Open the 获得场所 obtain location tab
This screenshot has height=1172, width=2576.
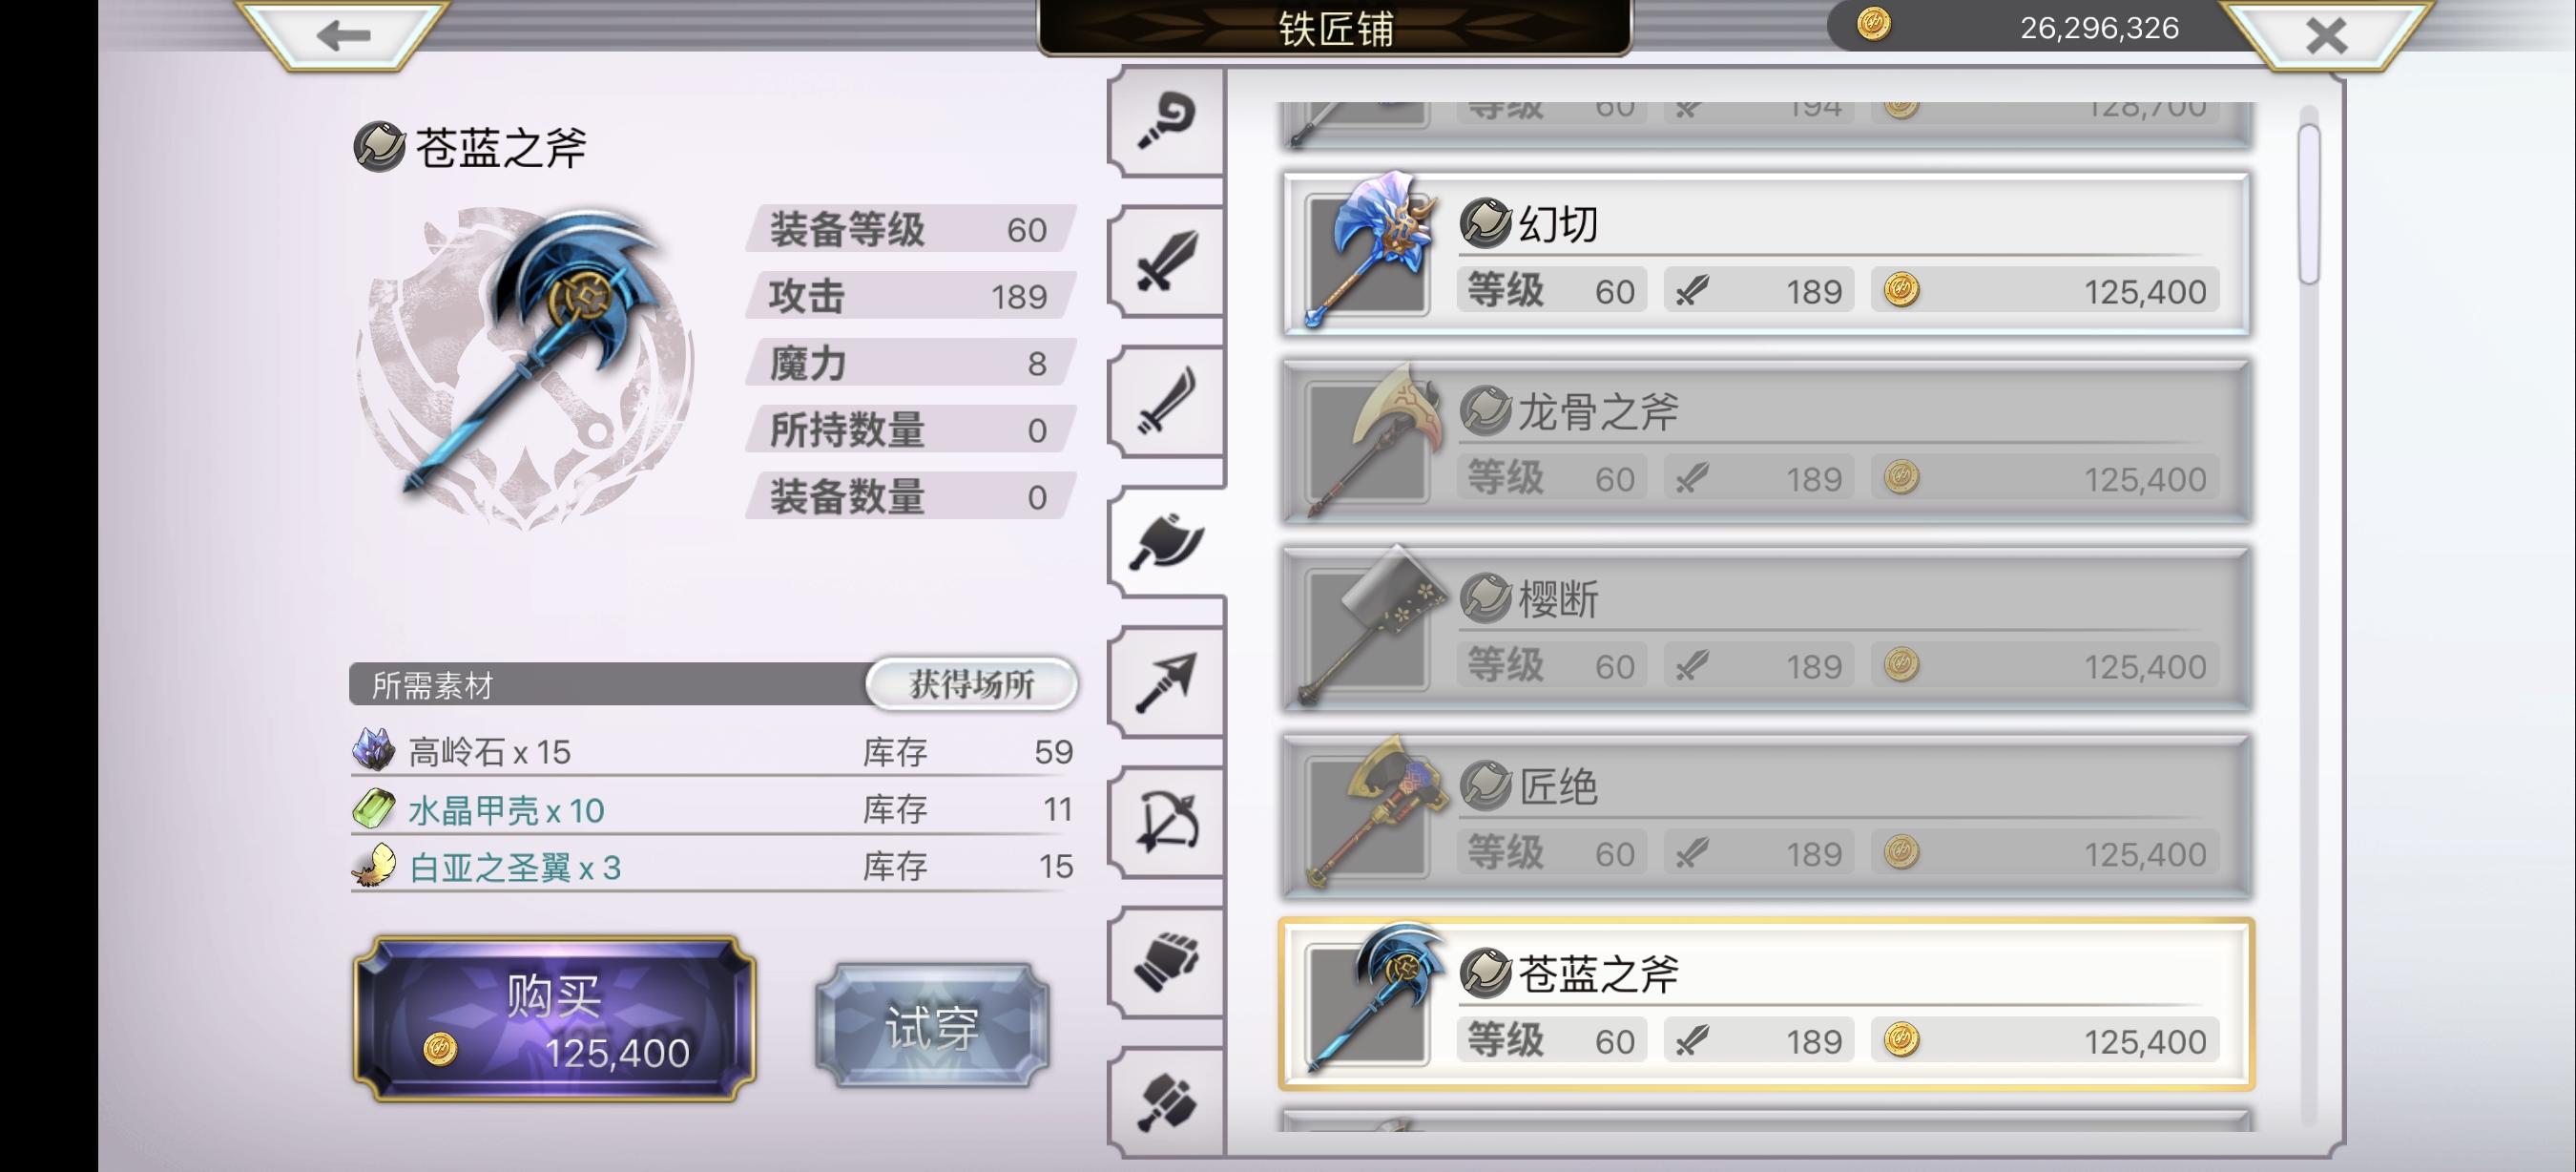[971, 684]
